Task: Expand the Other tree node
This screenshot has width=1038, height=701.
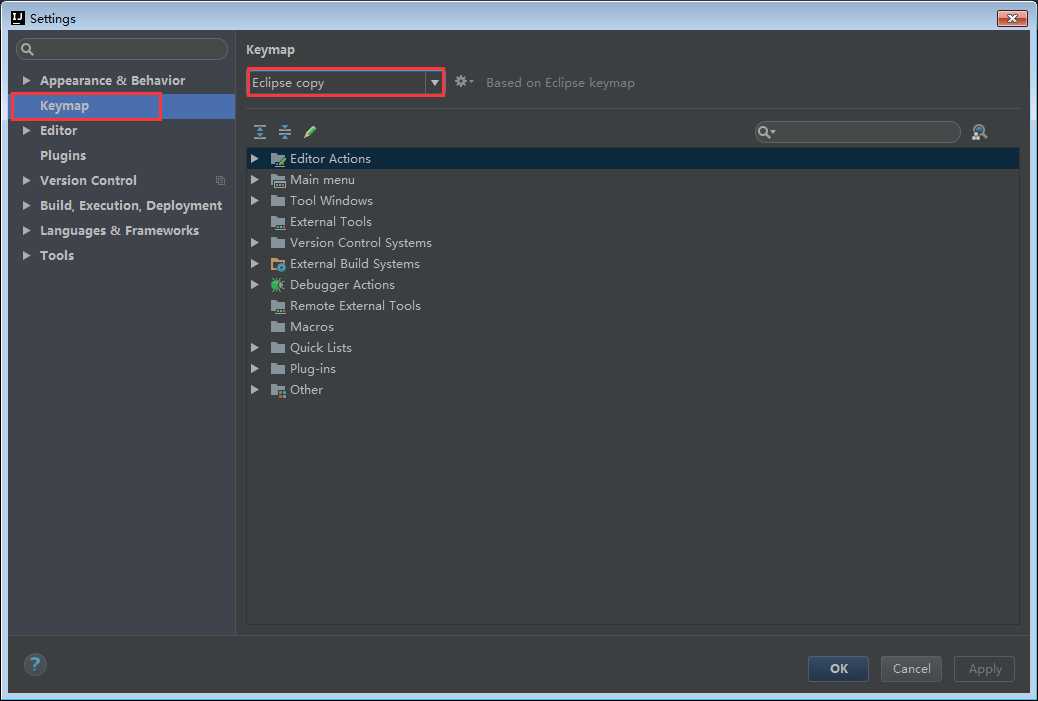Action: click(255, 390)
